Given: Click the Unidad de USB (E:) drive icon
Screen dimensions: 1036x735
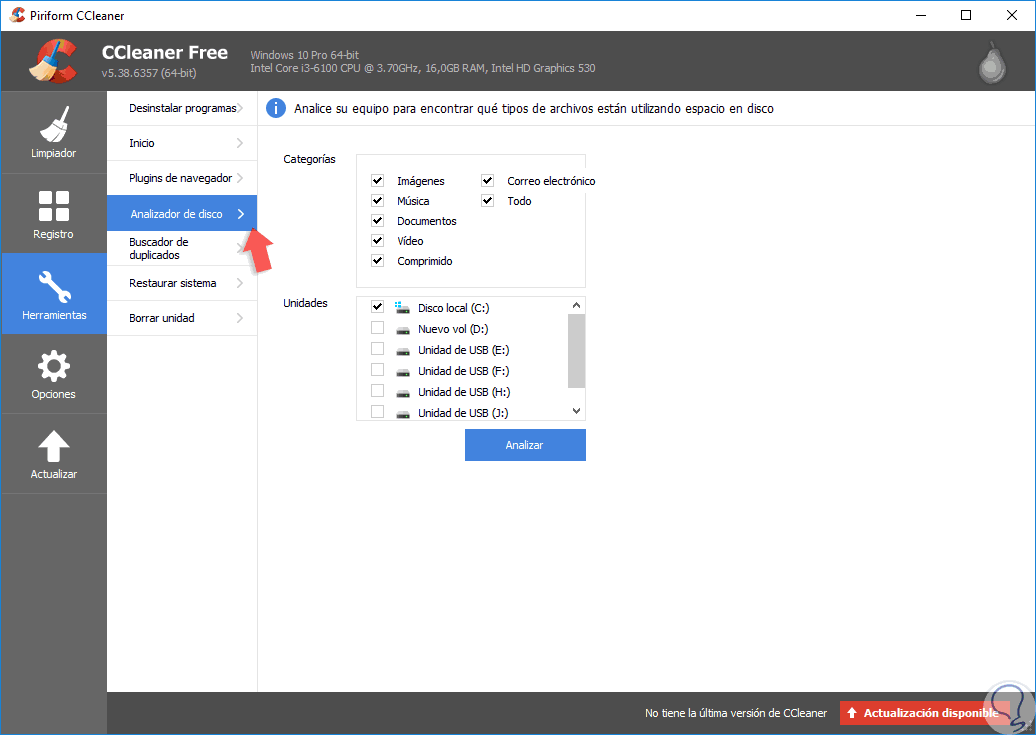Looking at the screenshot, I should click(x=402, y=351).
